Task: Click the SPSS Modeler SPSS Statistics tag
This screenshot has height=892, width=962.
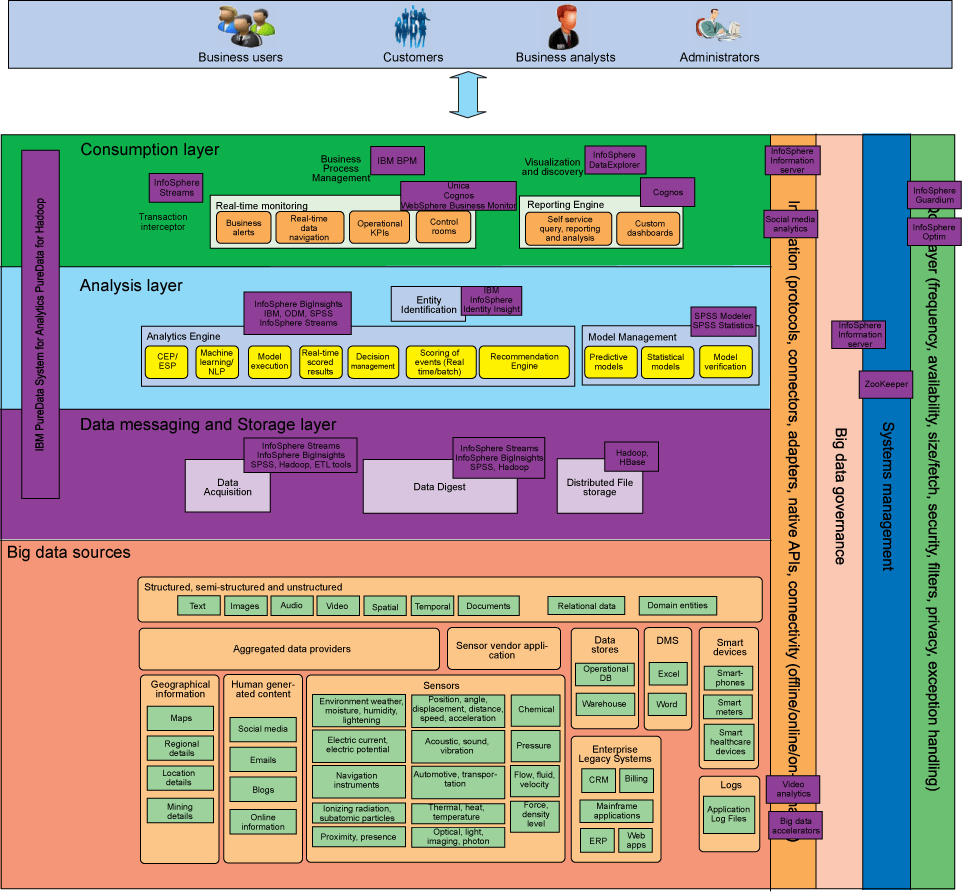Action: [x=723, y=321]
